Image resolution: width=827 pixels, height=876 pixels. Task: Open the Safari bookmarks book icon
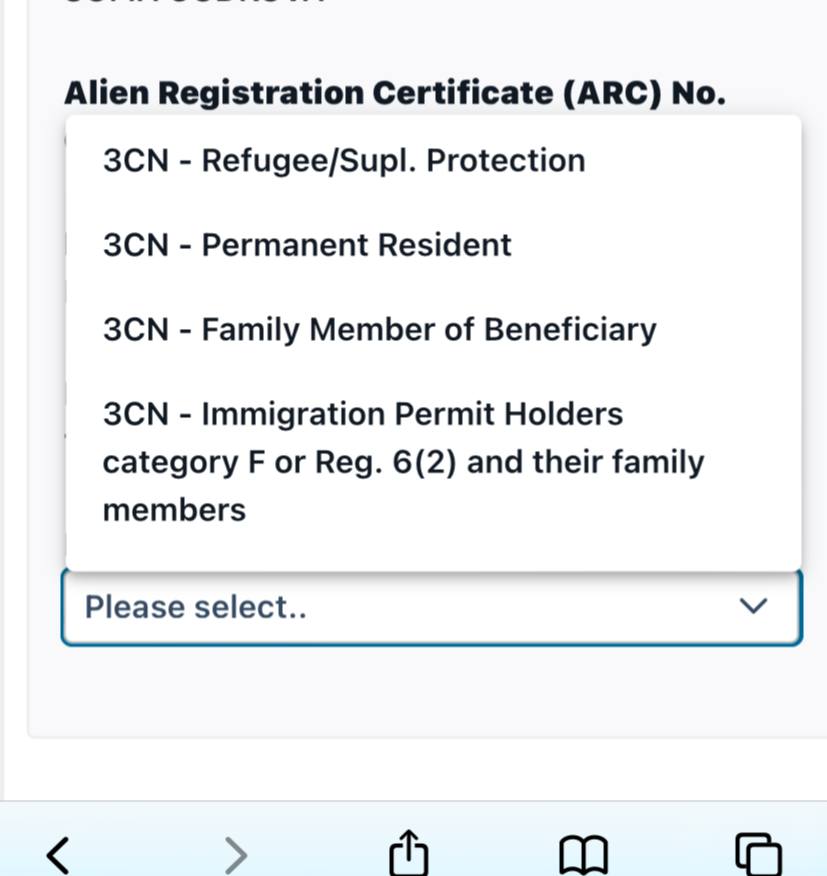coord(583,855)
